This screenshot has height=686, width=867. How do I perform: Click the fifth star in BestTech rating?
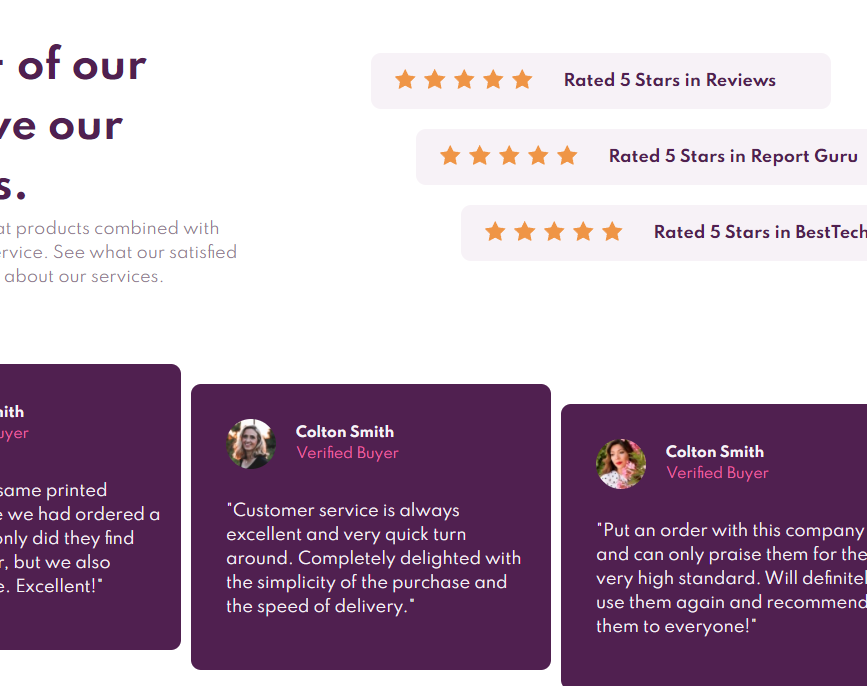[x=612, y=232]
